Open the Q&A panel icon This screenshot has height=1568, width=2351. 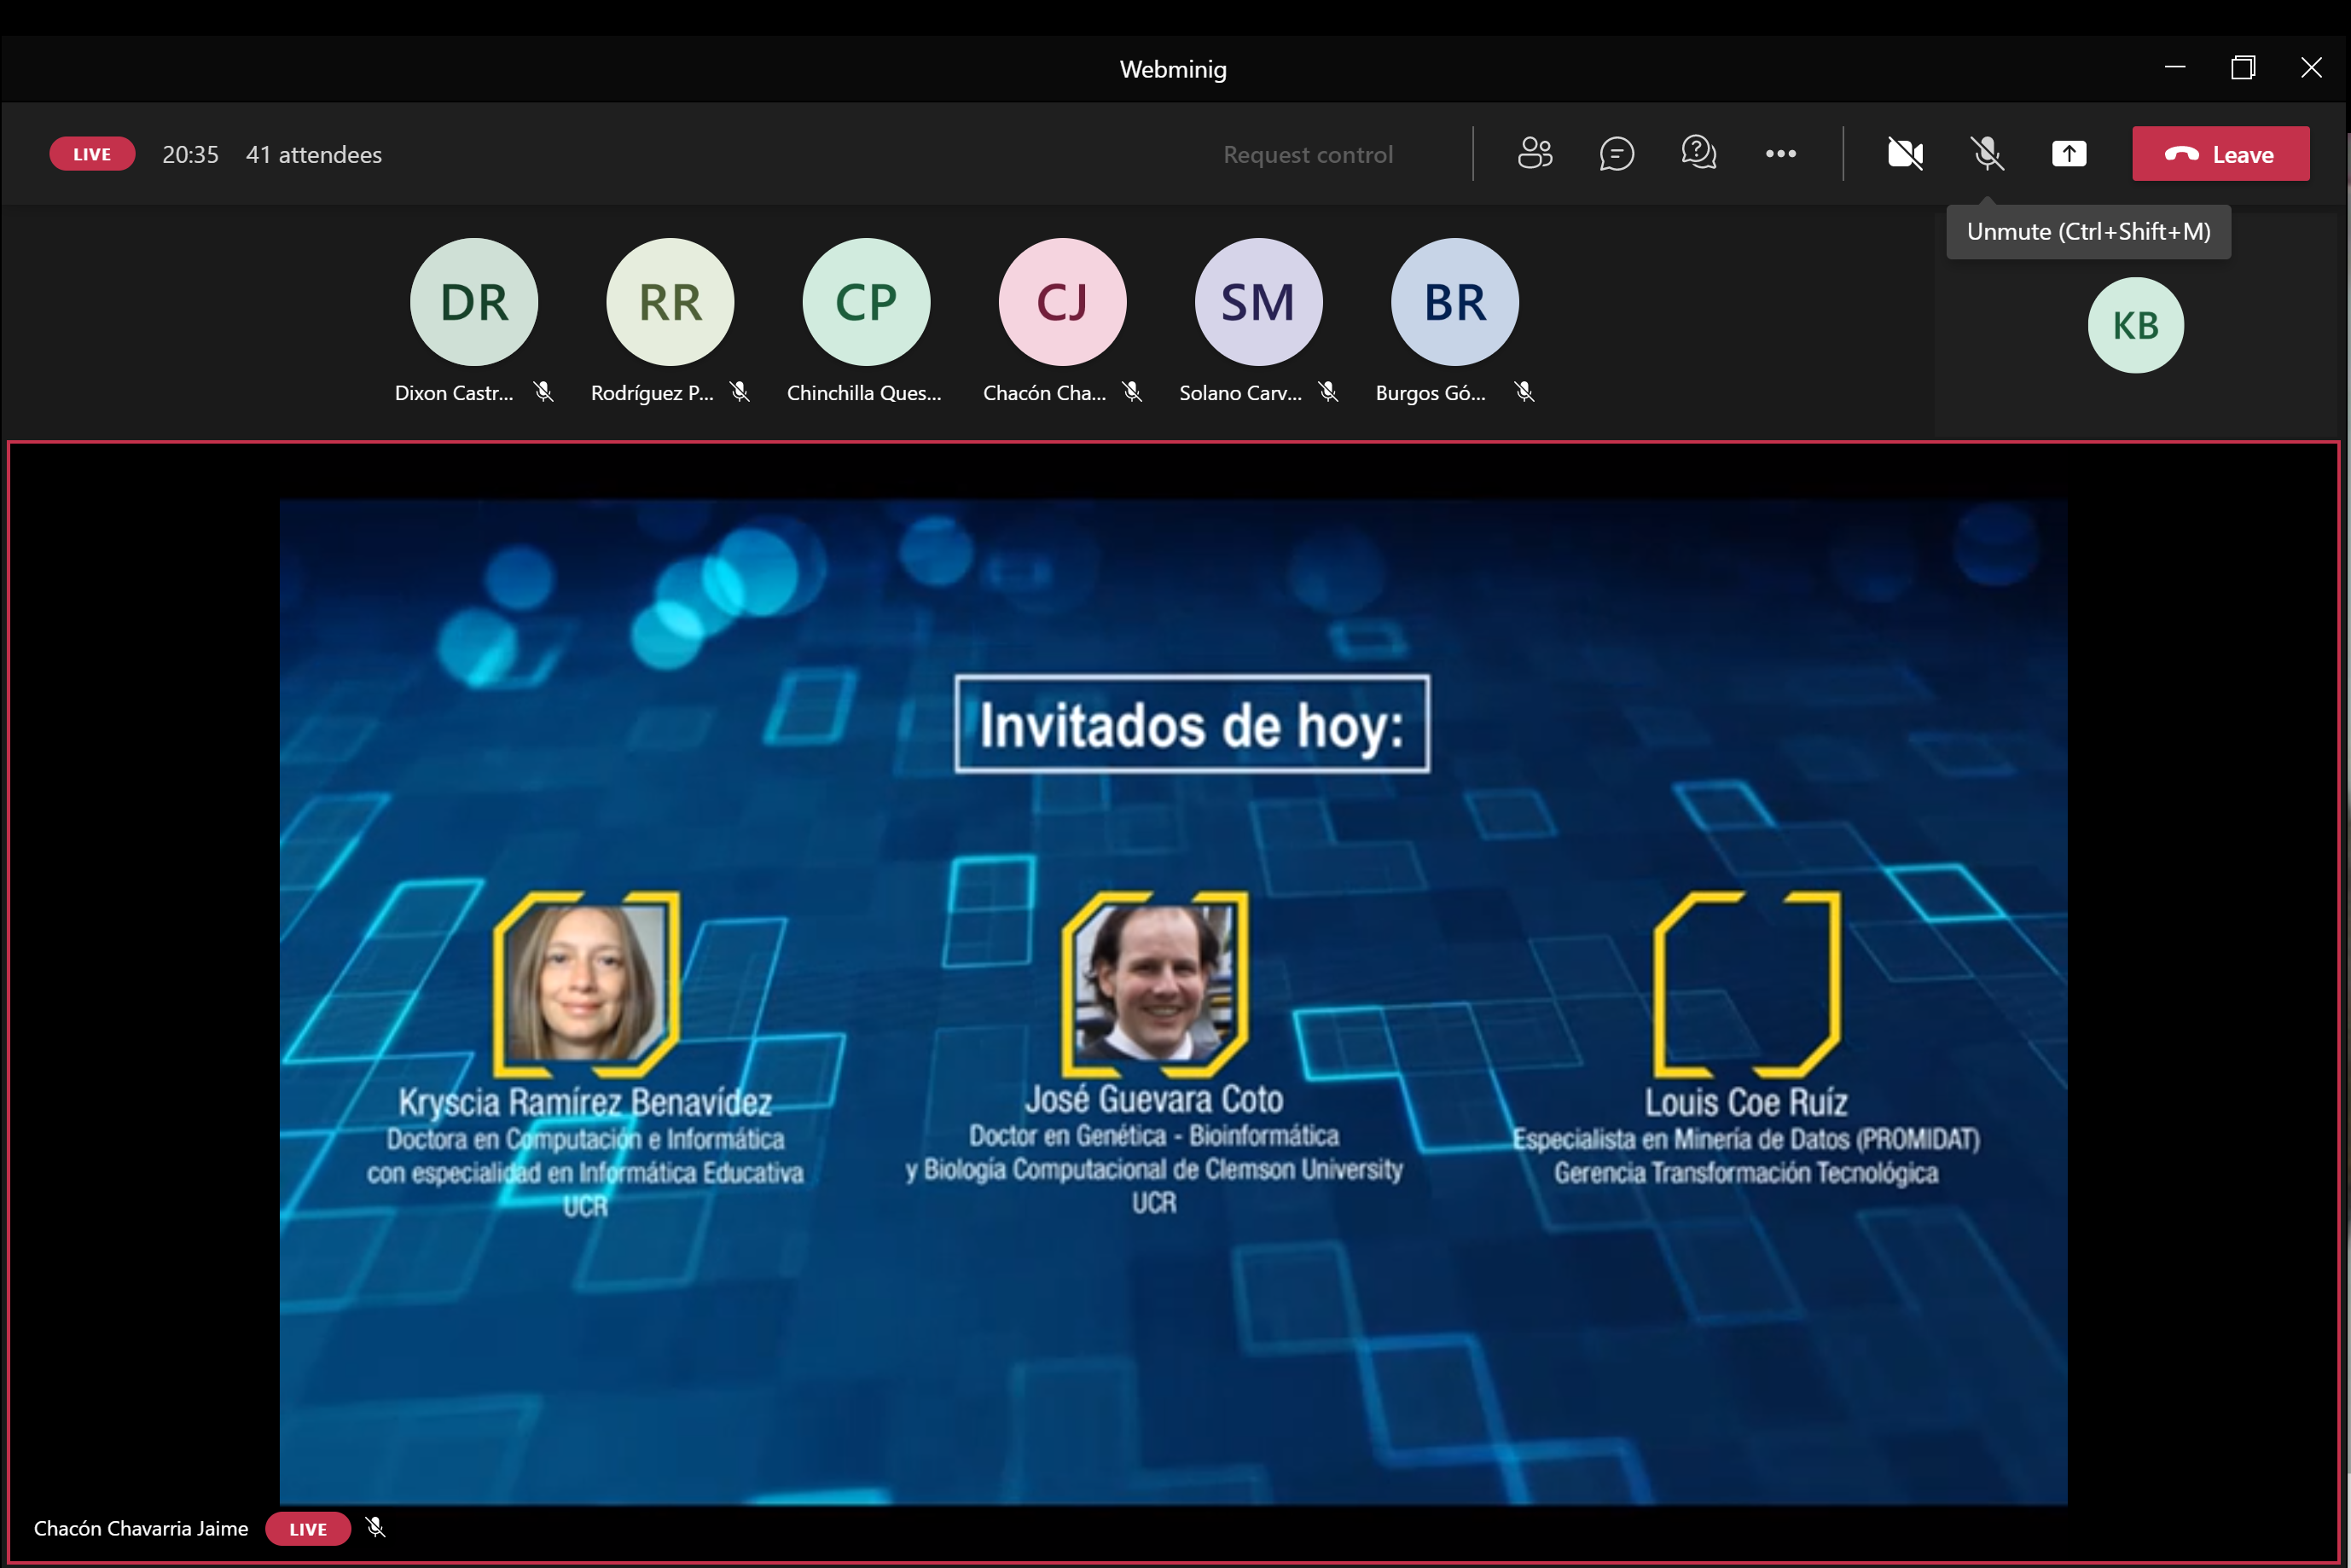(x=1698, y=154)
